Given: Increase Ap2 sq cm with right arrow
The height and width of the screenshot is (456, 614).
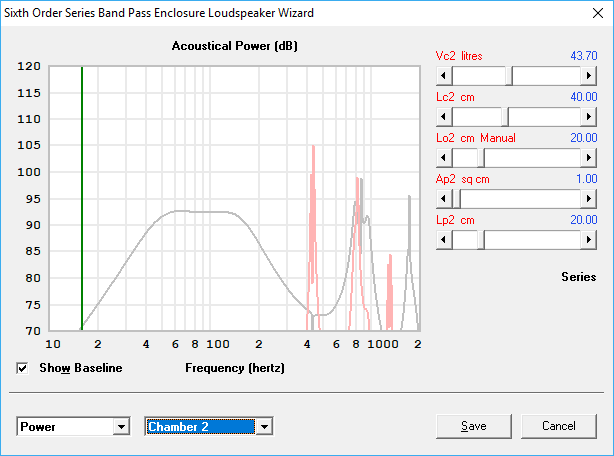Looking at the screenshot, I should click(x=589, y=199).
